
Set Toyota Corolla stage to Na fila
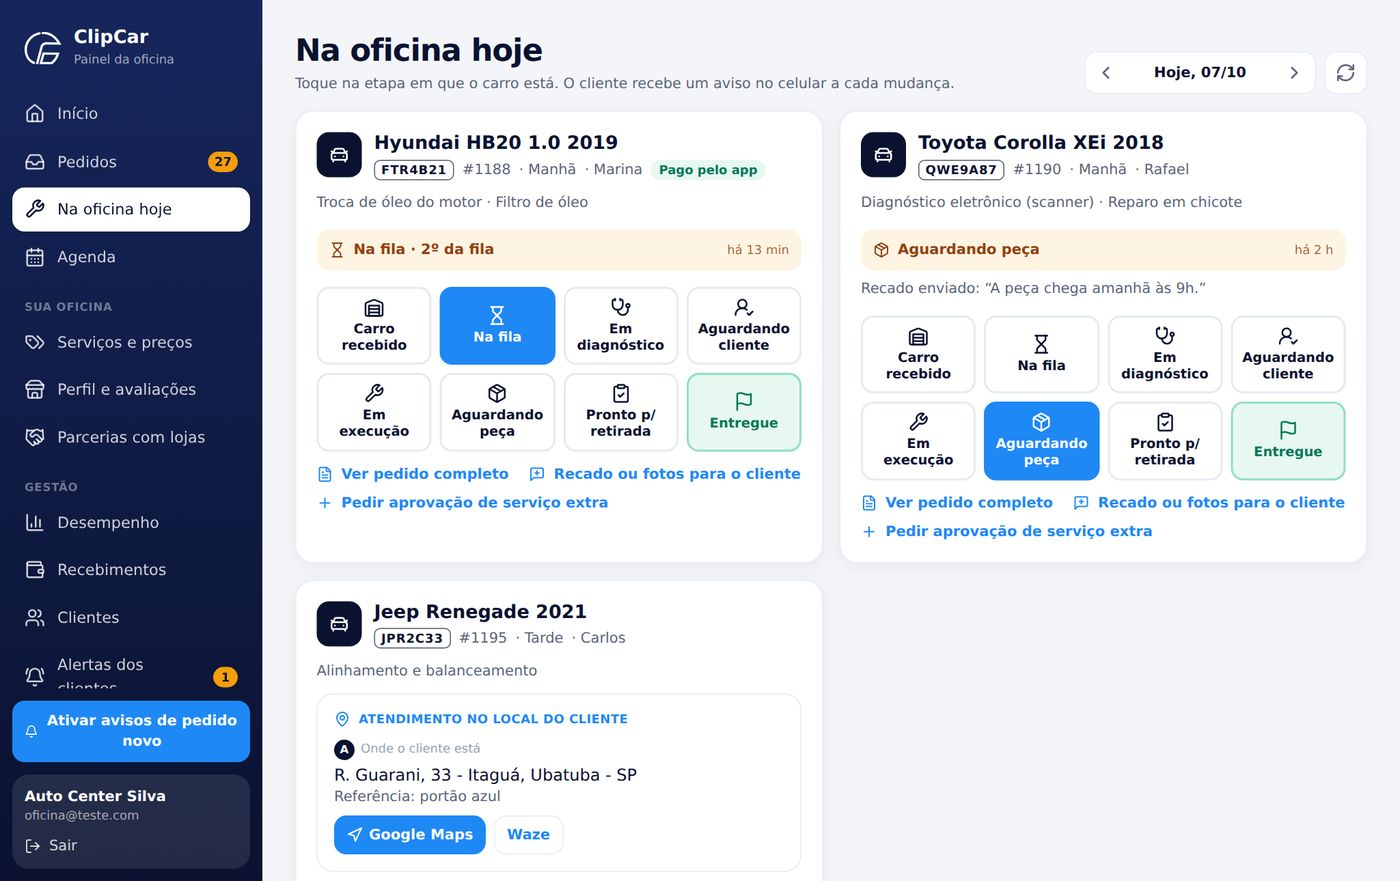tap(1041, 355)
